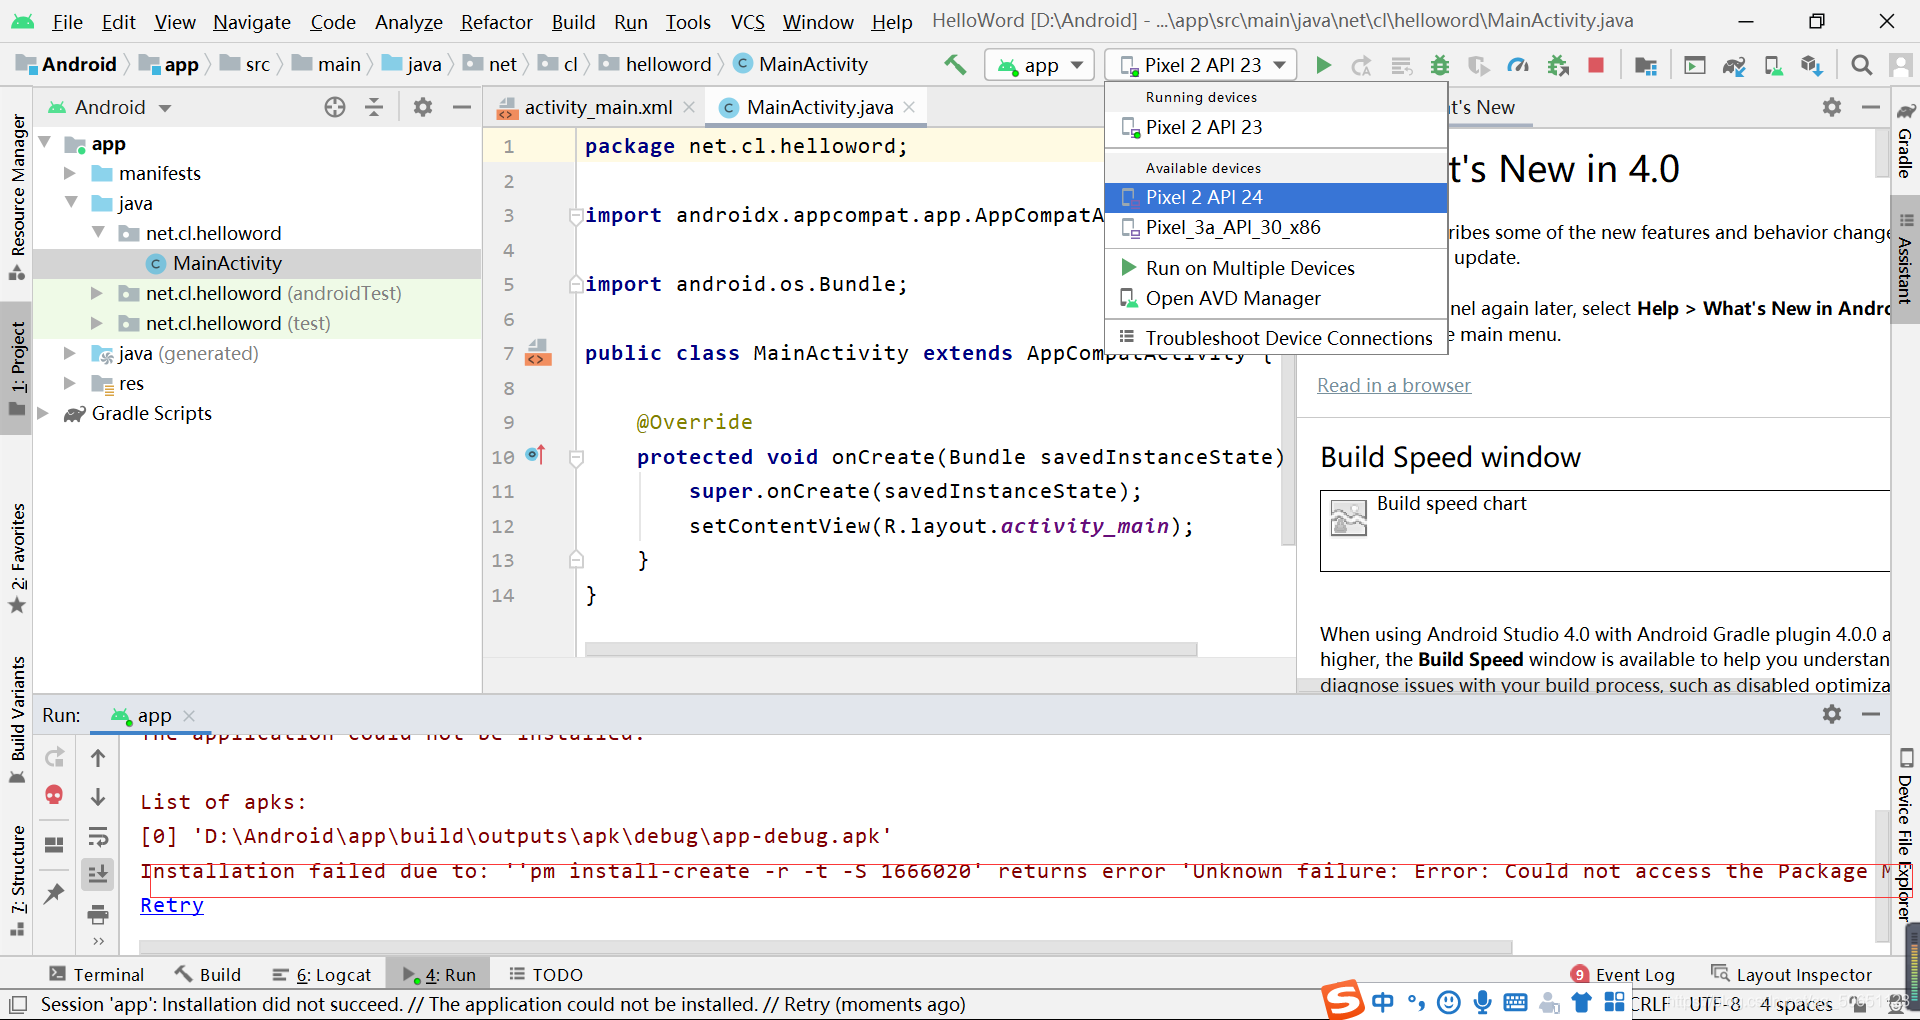Open the Event Log
This screenshot has width=1920, height=1020.
[x=1623, y=974]
